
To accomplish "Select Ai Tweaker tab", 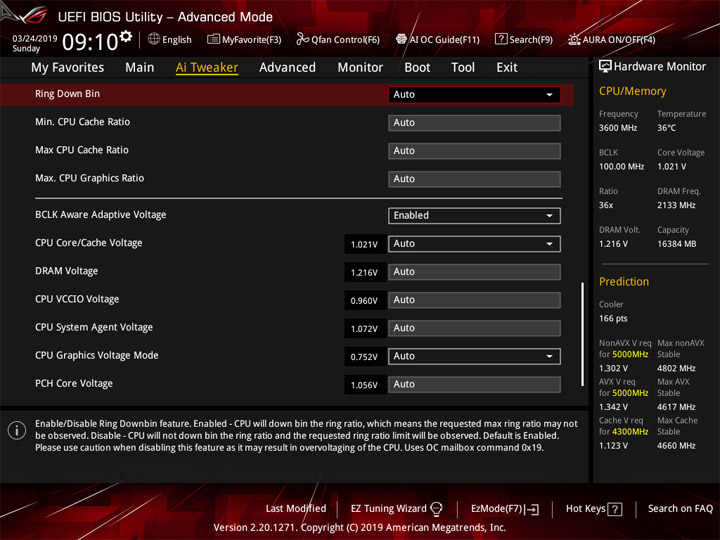I will click(x=207, y=67).
